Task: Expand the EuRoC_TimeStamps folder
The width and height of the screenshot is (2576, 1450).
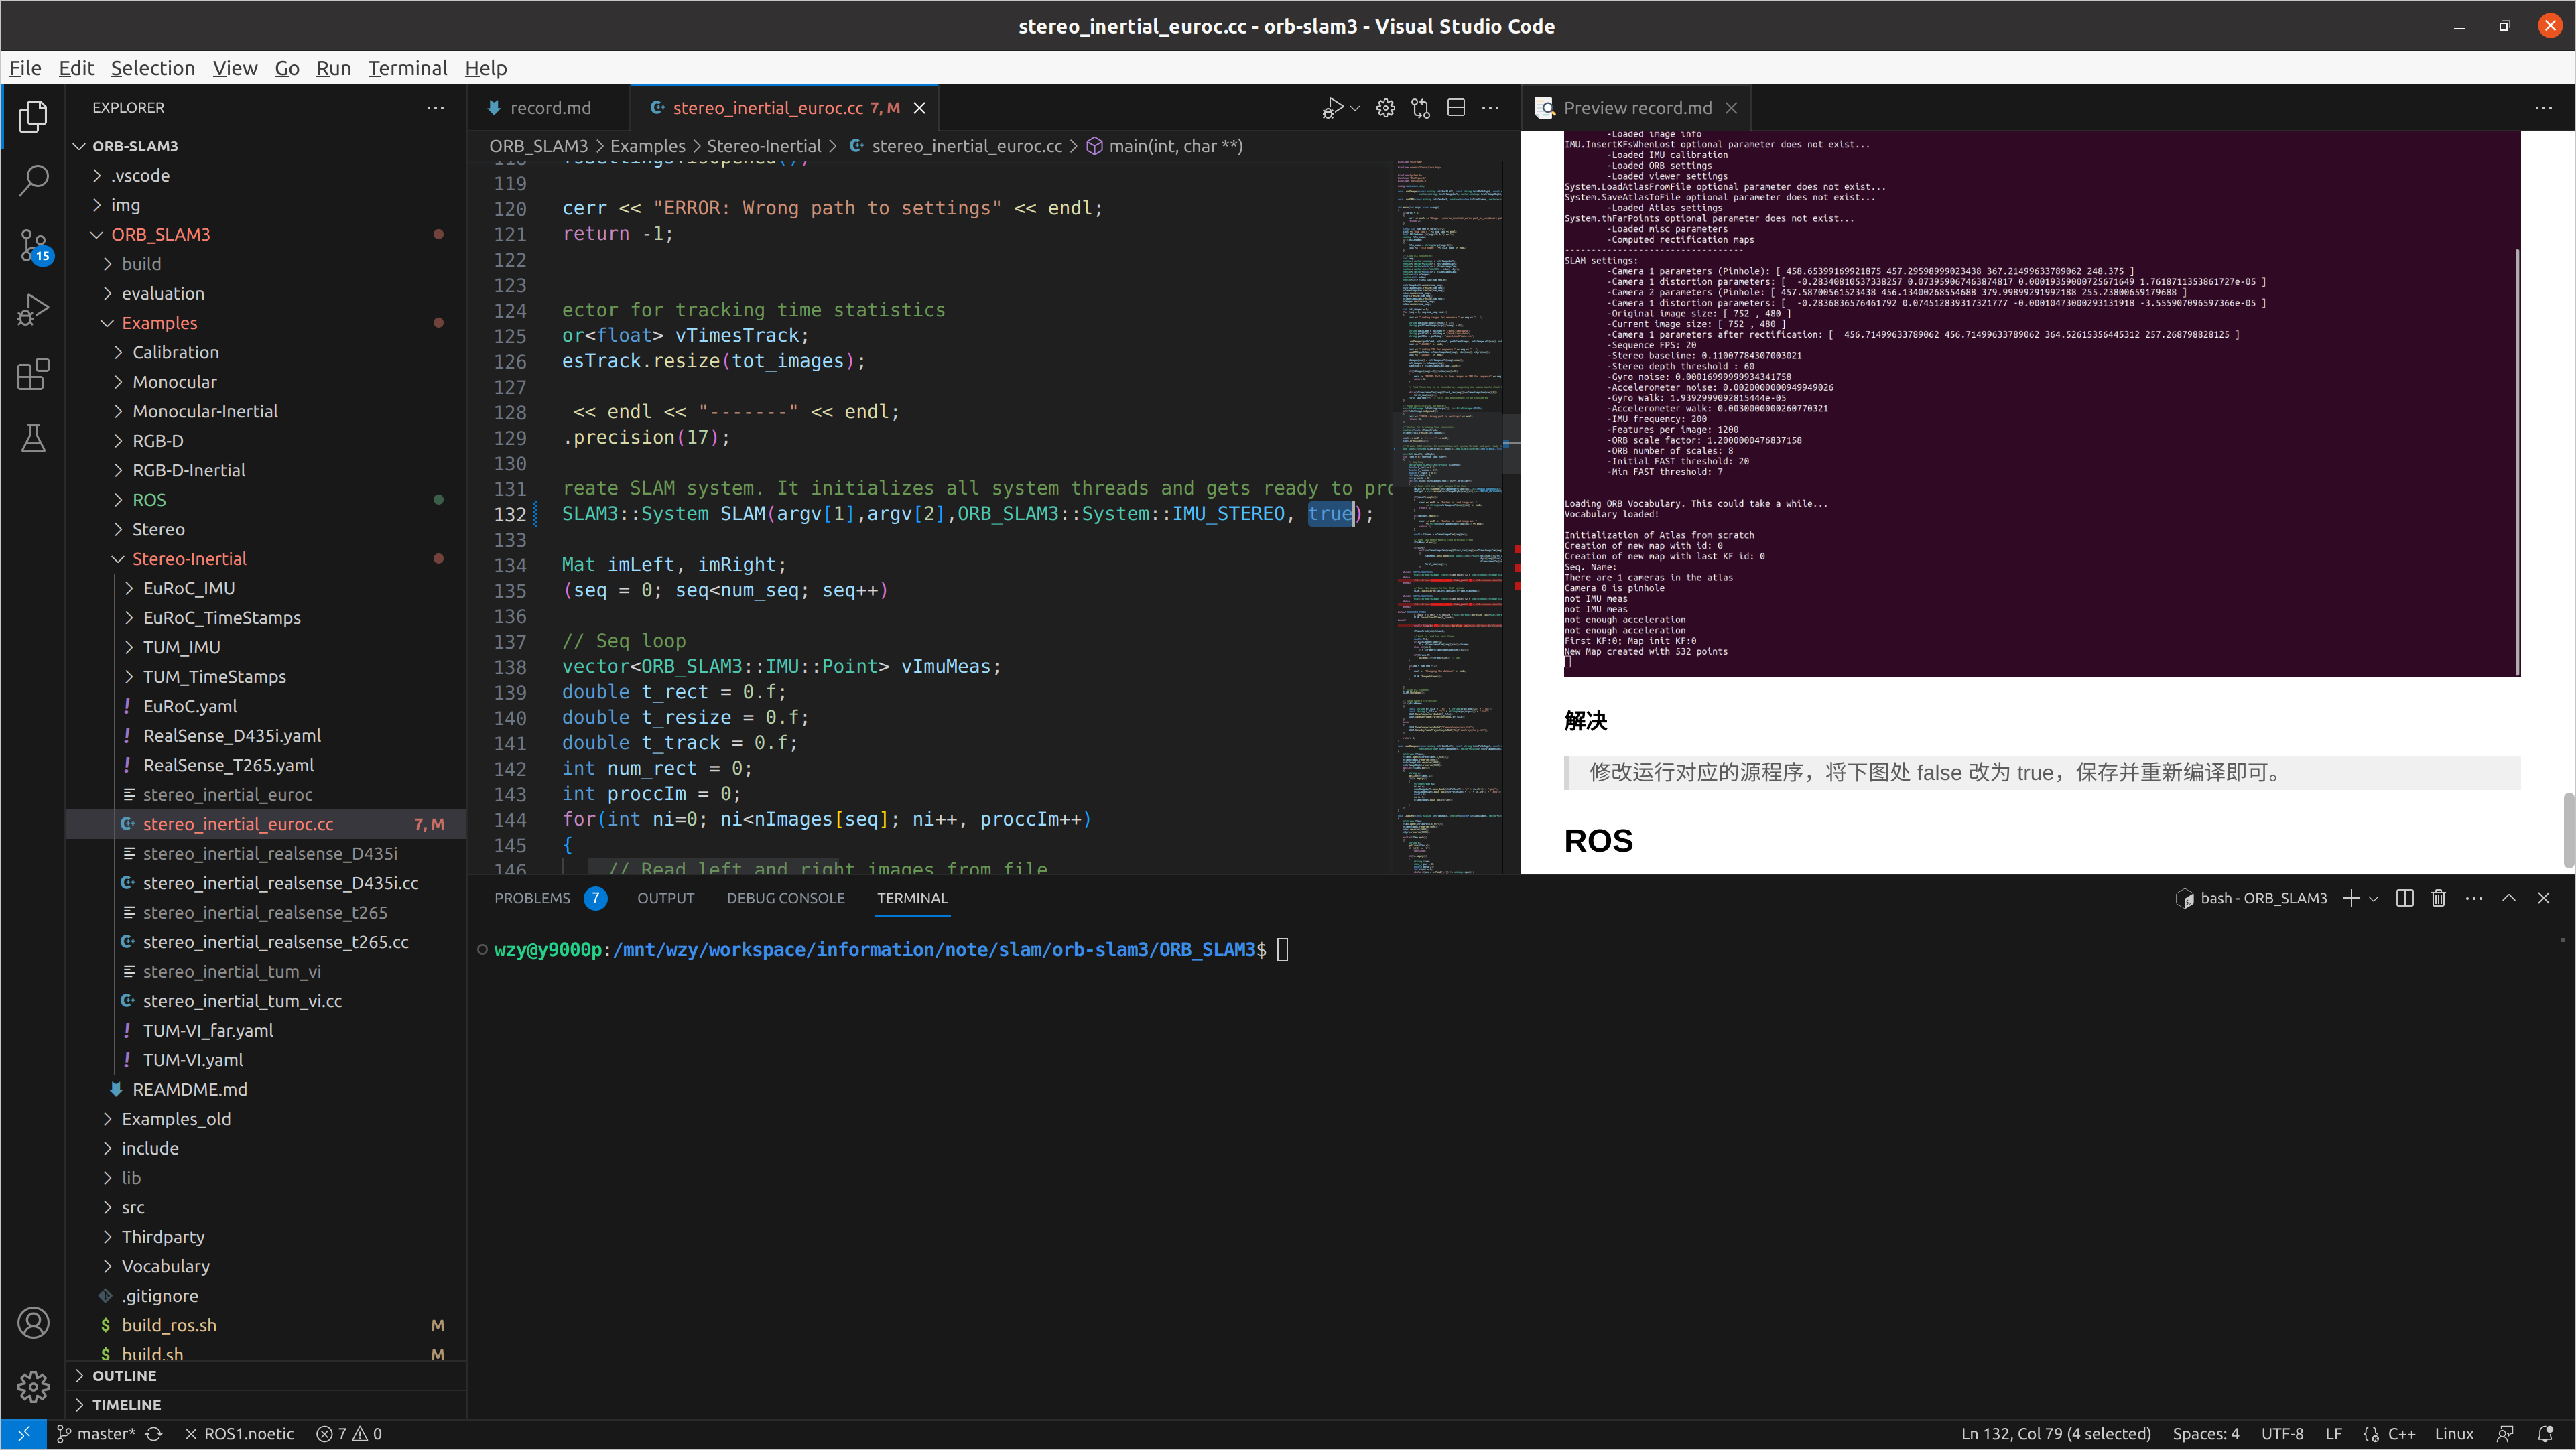Action: point(266,618)
